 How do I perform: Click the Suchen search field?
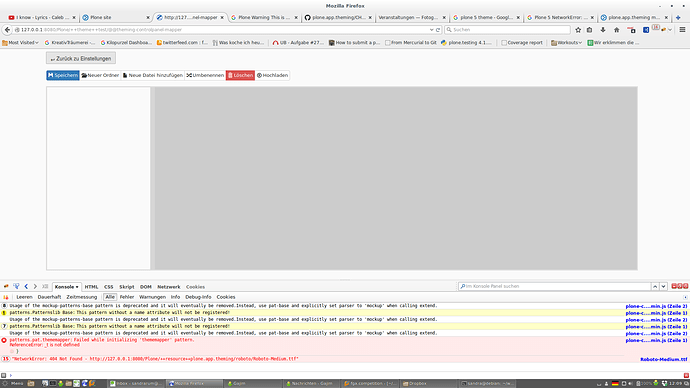[x=507, y=29]
